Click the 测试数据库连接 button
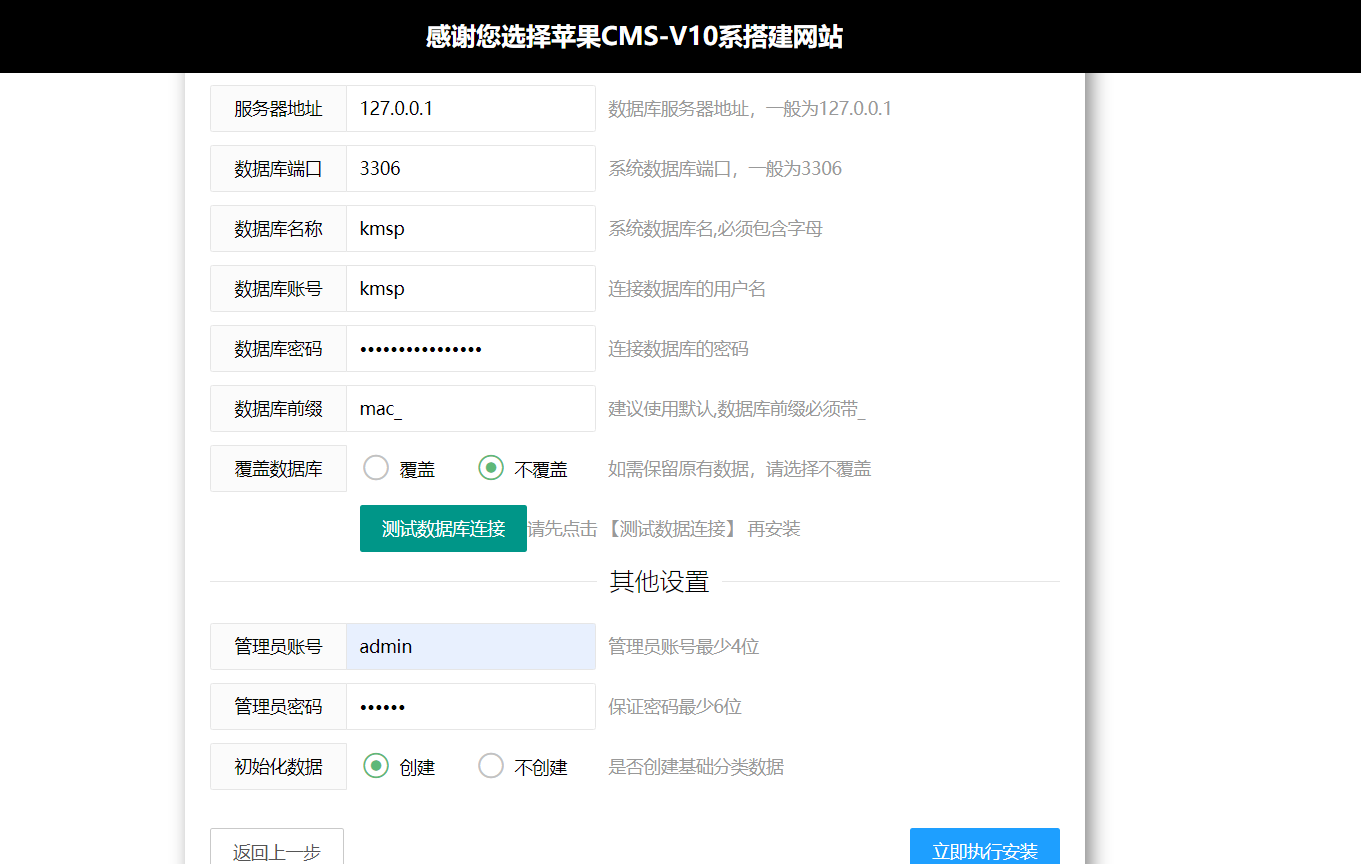The width and height of the screenshot is (1361, 864). click(443, 528)
